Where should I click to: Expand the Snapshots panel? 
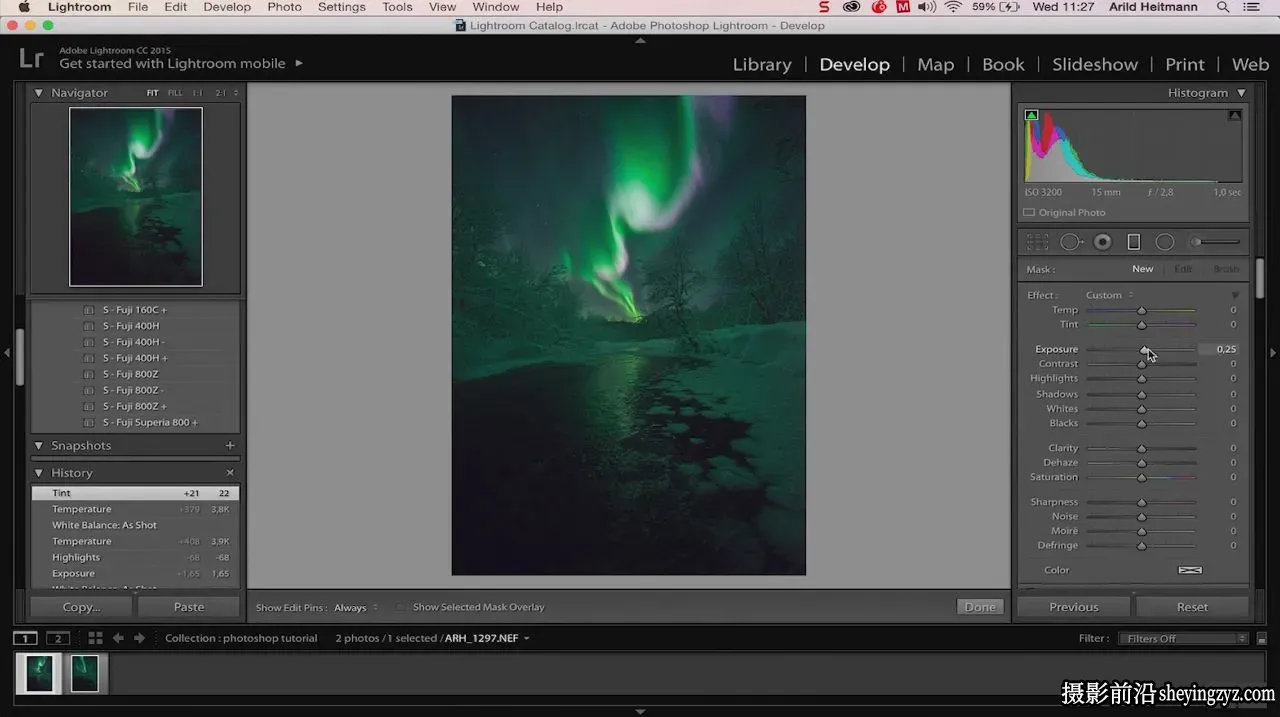coord(39,446)
